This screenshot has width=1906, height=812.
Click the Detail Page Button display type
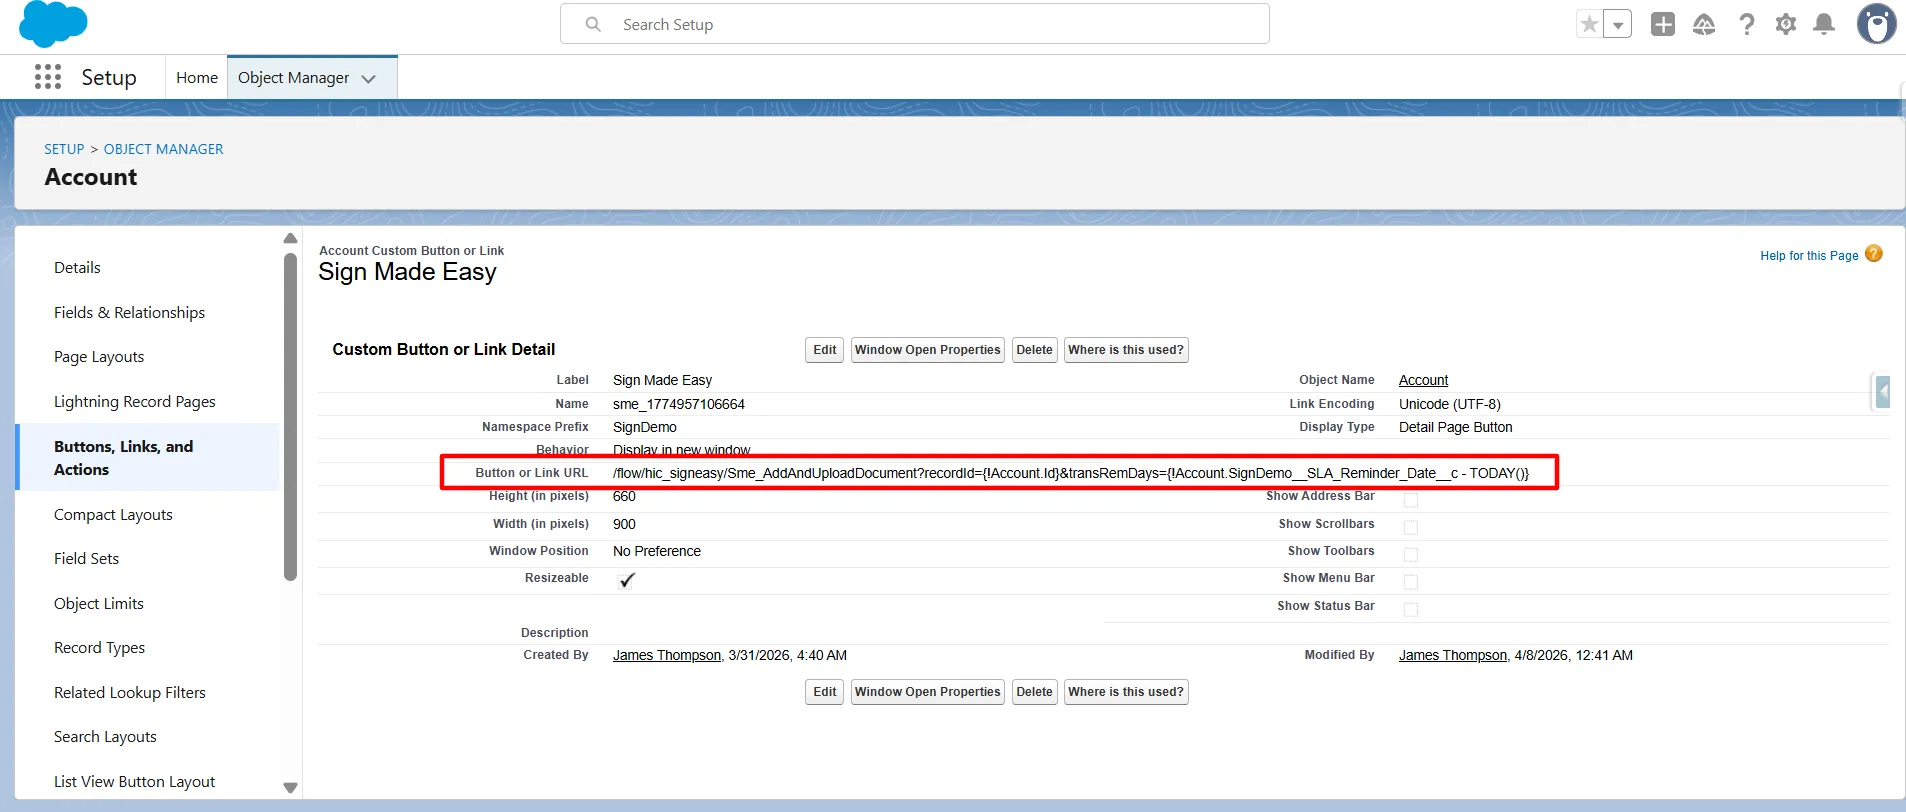click(x=1455, y=427)
